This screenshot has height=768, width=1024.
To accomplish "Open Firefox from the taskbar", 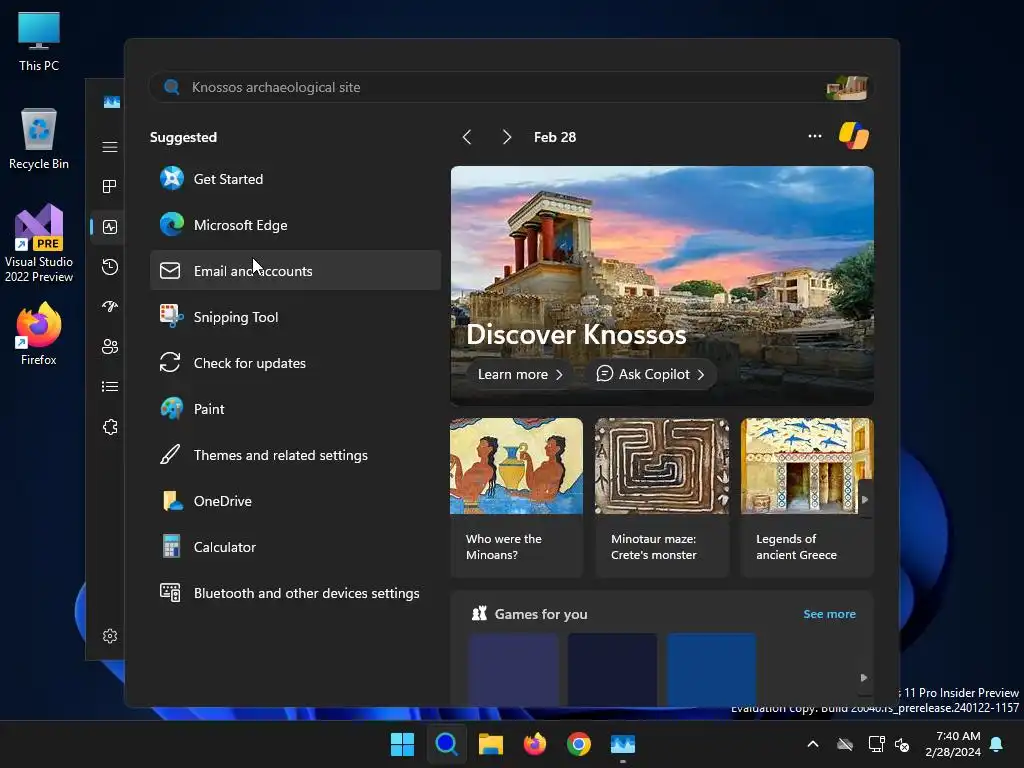I will 535,744.
